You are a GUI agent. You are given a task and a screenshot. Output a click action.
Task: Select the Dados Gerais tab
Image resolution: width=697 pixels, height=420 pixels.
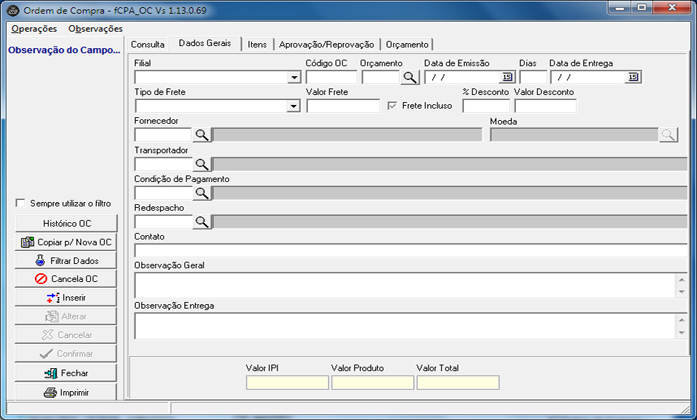(205, 43)
